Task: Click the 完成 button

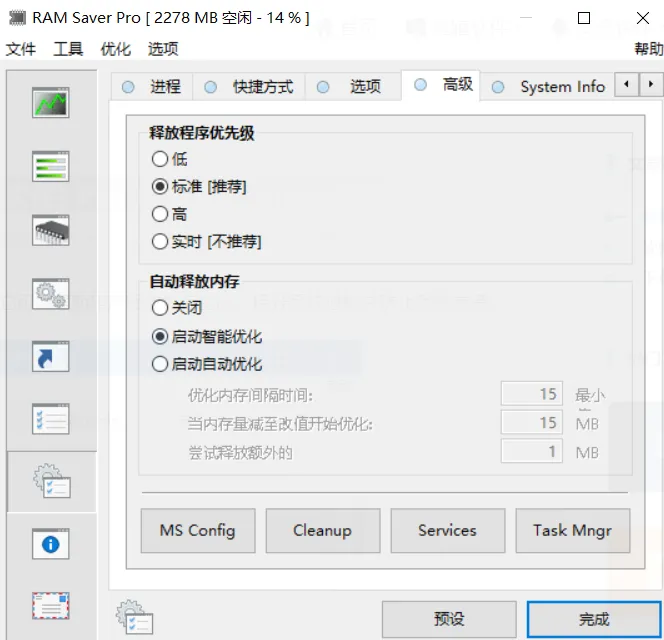Action: [x=594, y=619]
